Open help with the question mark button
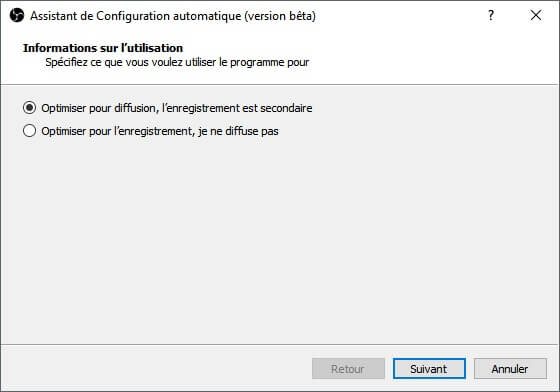560x392 pixels. pos(491,15)
